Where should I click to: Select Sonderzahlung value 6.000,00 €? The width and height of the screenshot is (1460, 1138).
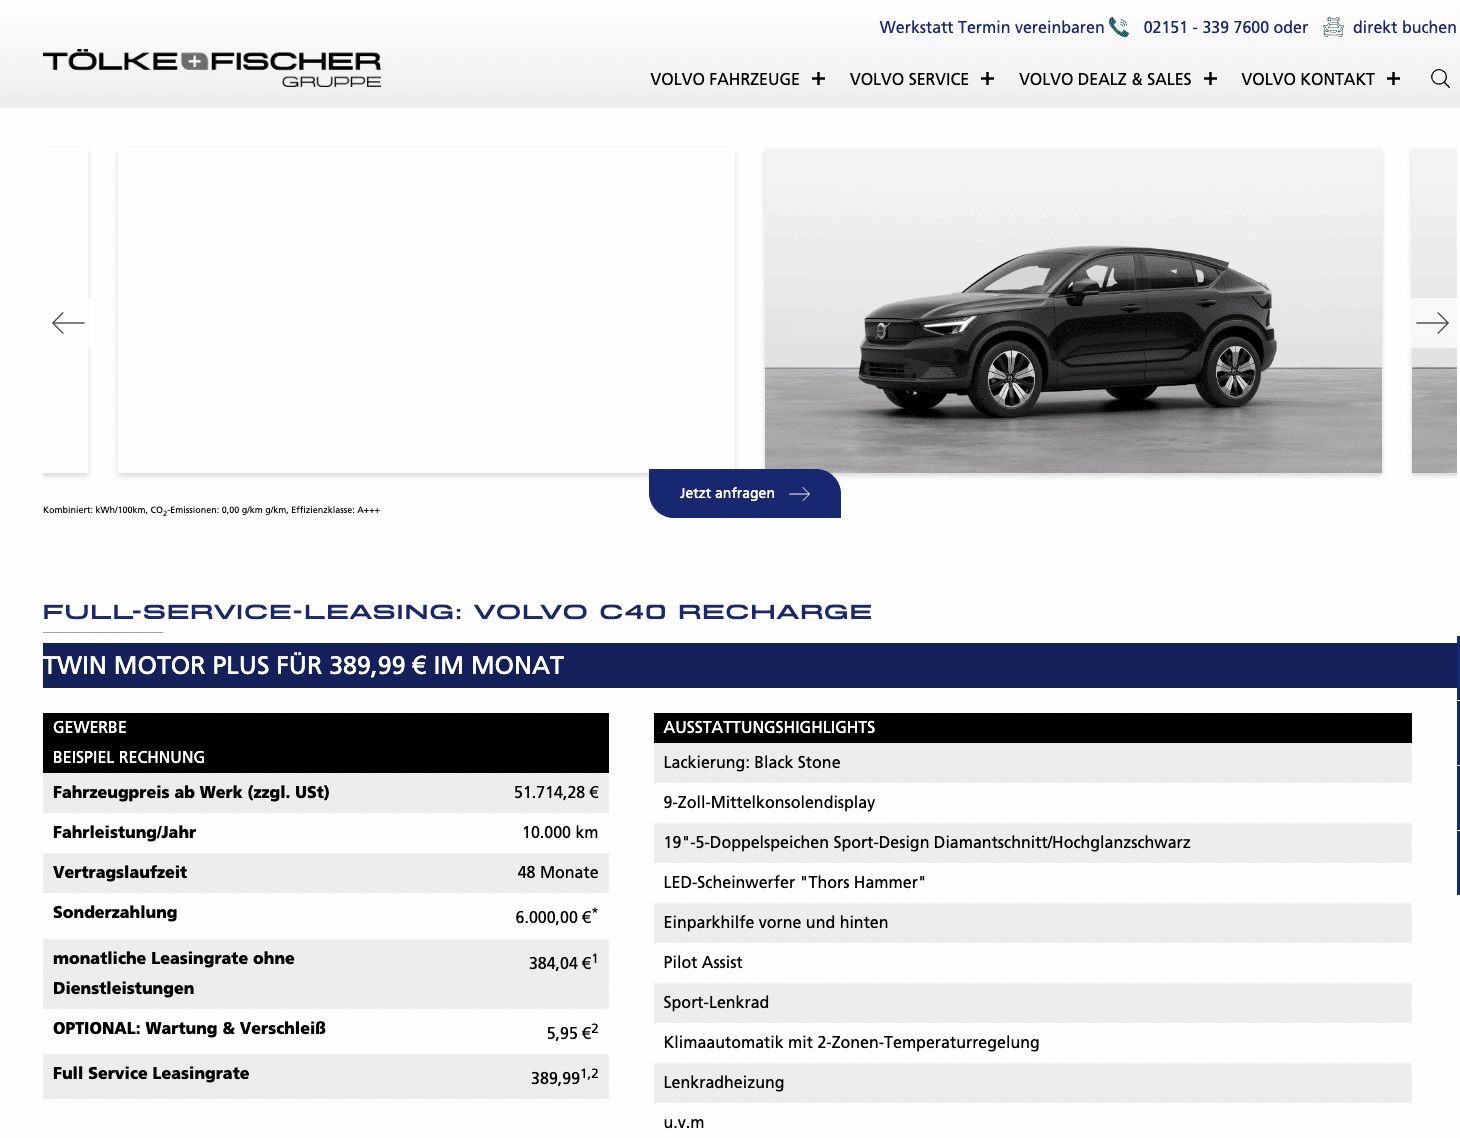click(557, 916)
